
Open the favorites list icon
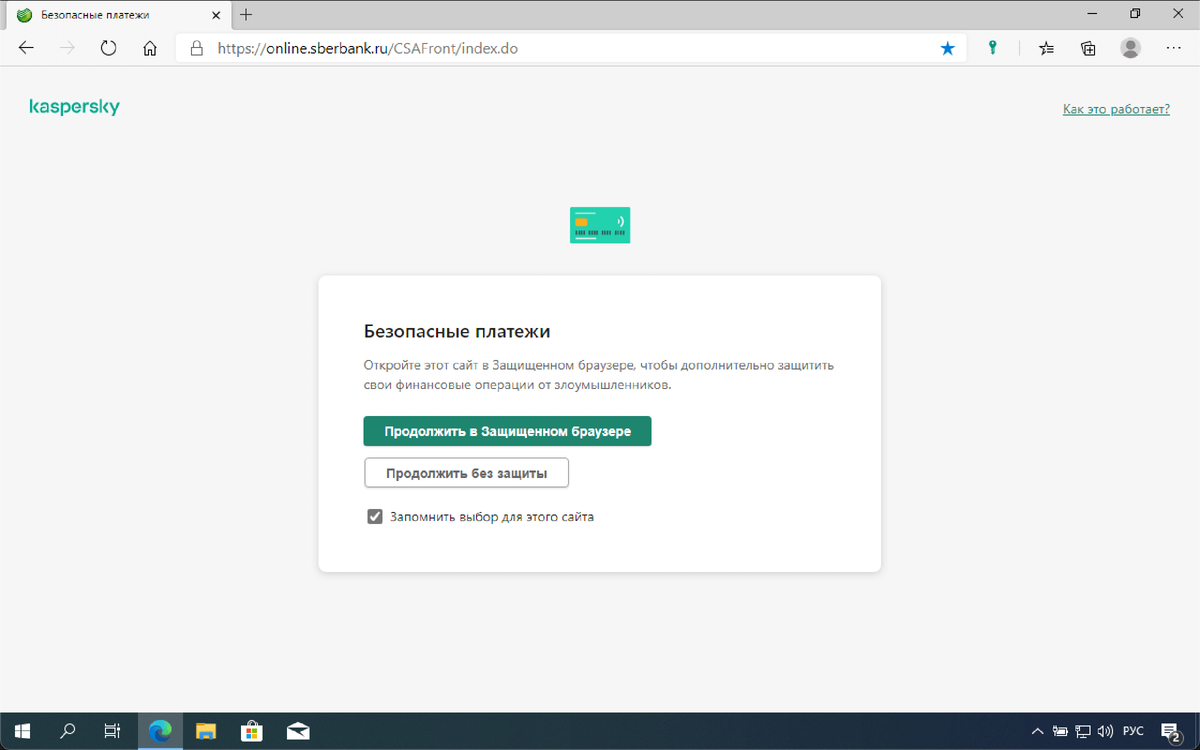(x=1046, y=48)
